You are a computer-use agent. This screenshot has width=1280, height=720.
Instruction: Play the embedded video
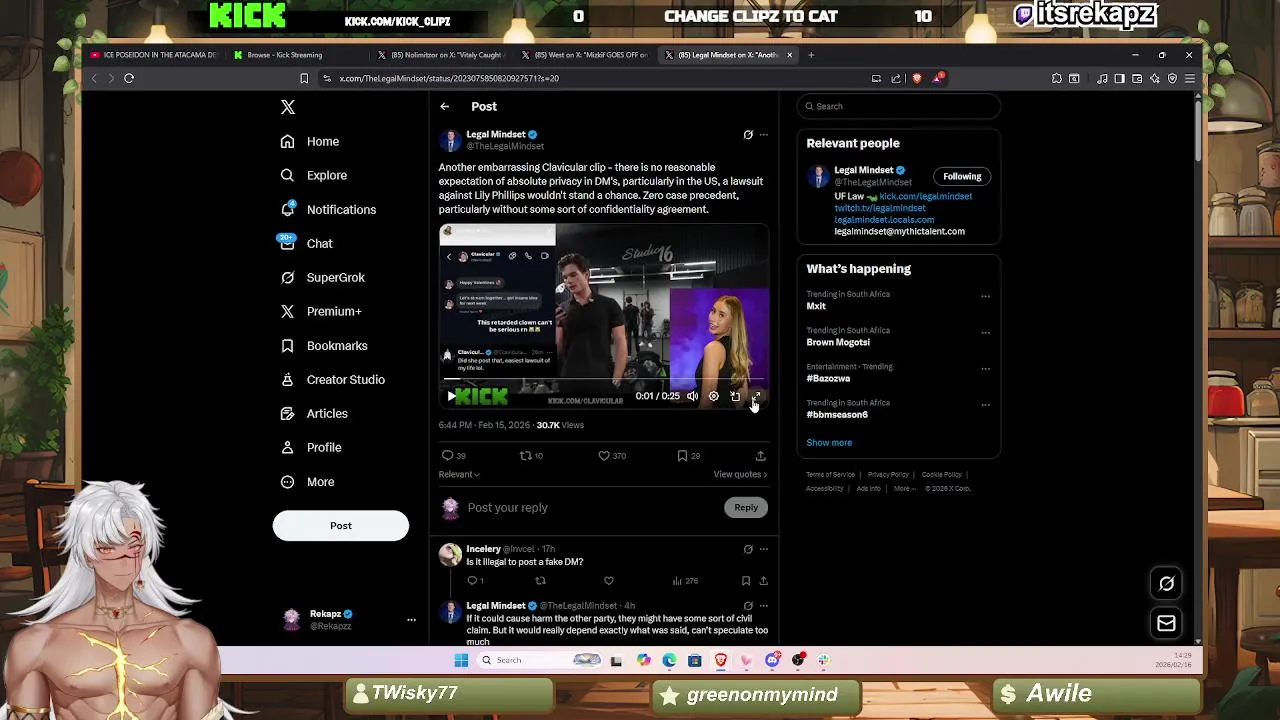451,396
